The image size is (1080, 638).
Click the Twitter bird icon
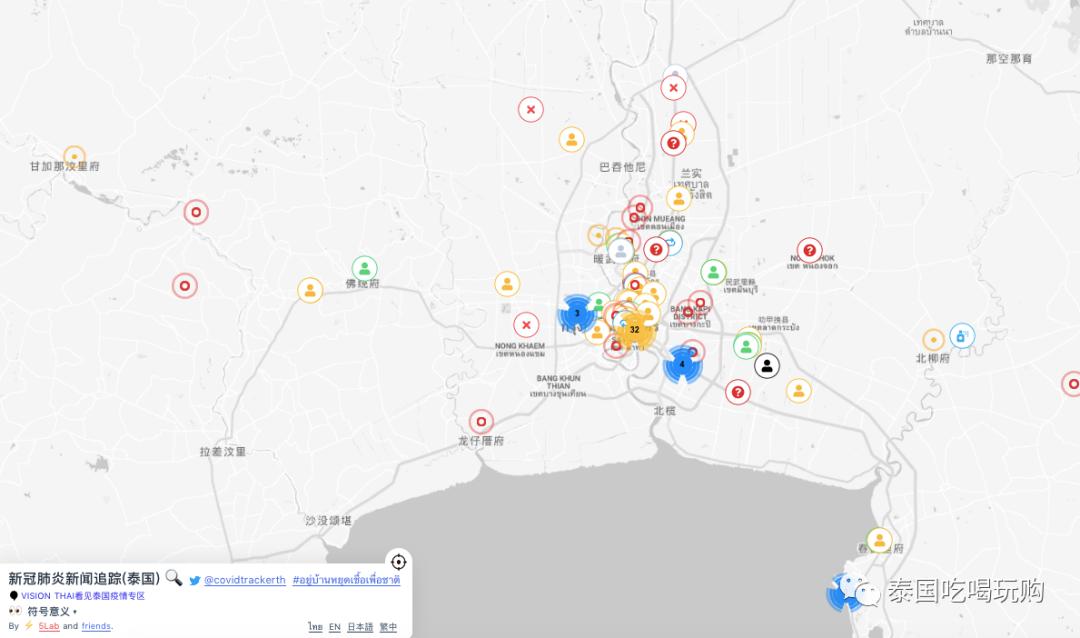point(195,580)
